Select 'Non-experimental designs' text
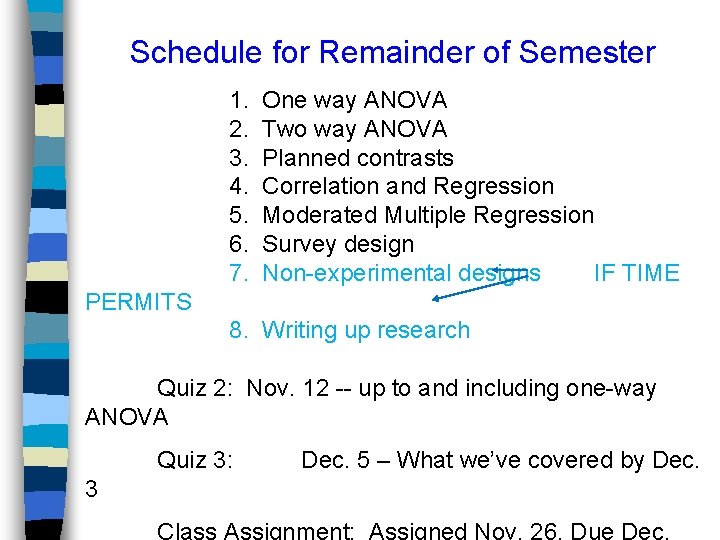This screenshot has width=720, height=540. (x=400, y=273)
